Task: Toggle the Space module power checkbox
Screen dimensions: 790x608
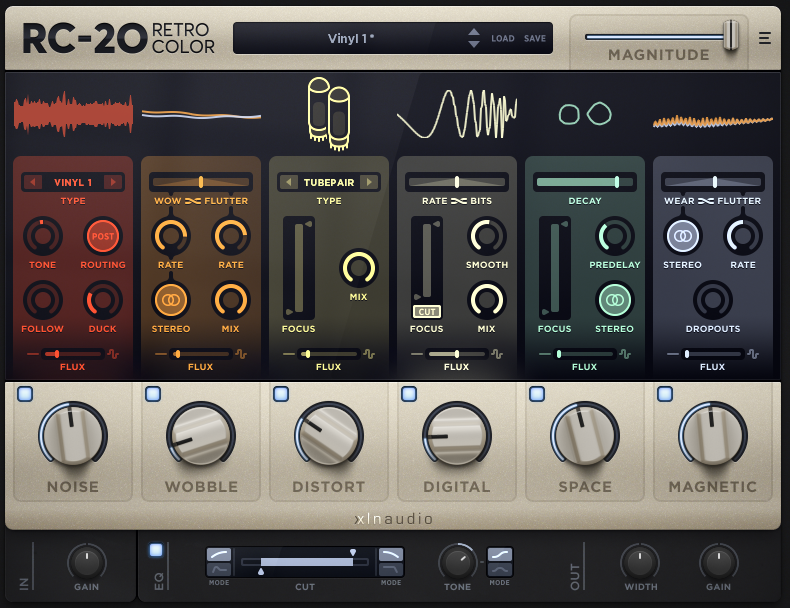Action: [537, 393]
